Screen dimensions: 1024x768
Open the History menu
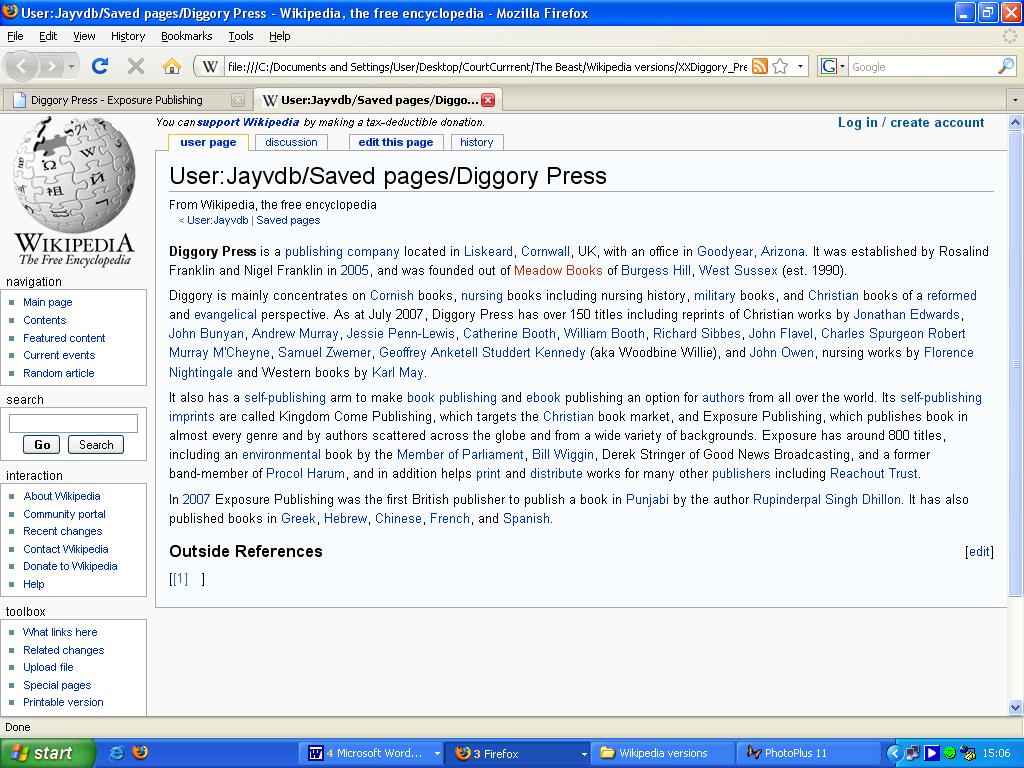[x=127, y=36]
